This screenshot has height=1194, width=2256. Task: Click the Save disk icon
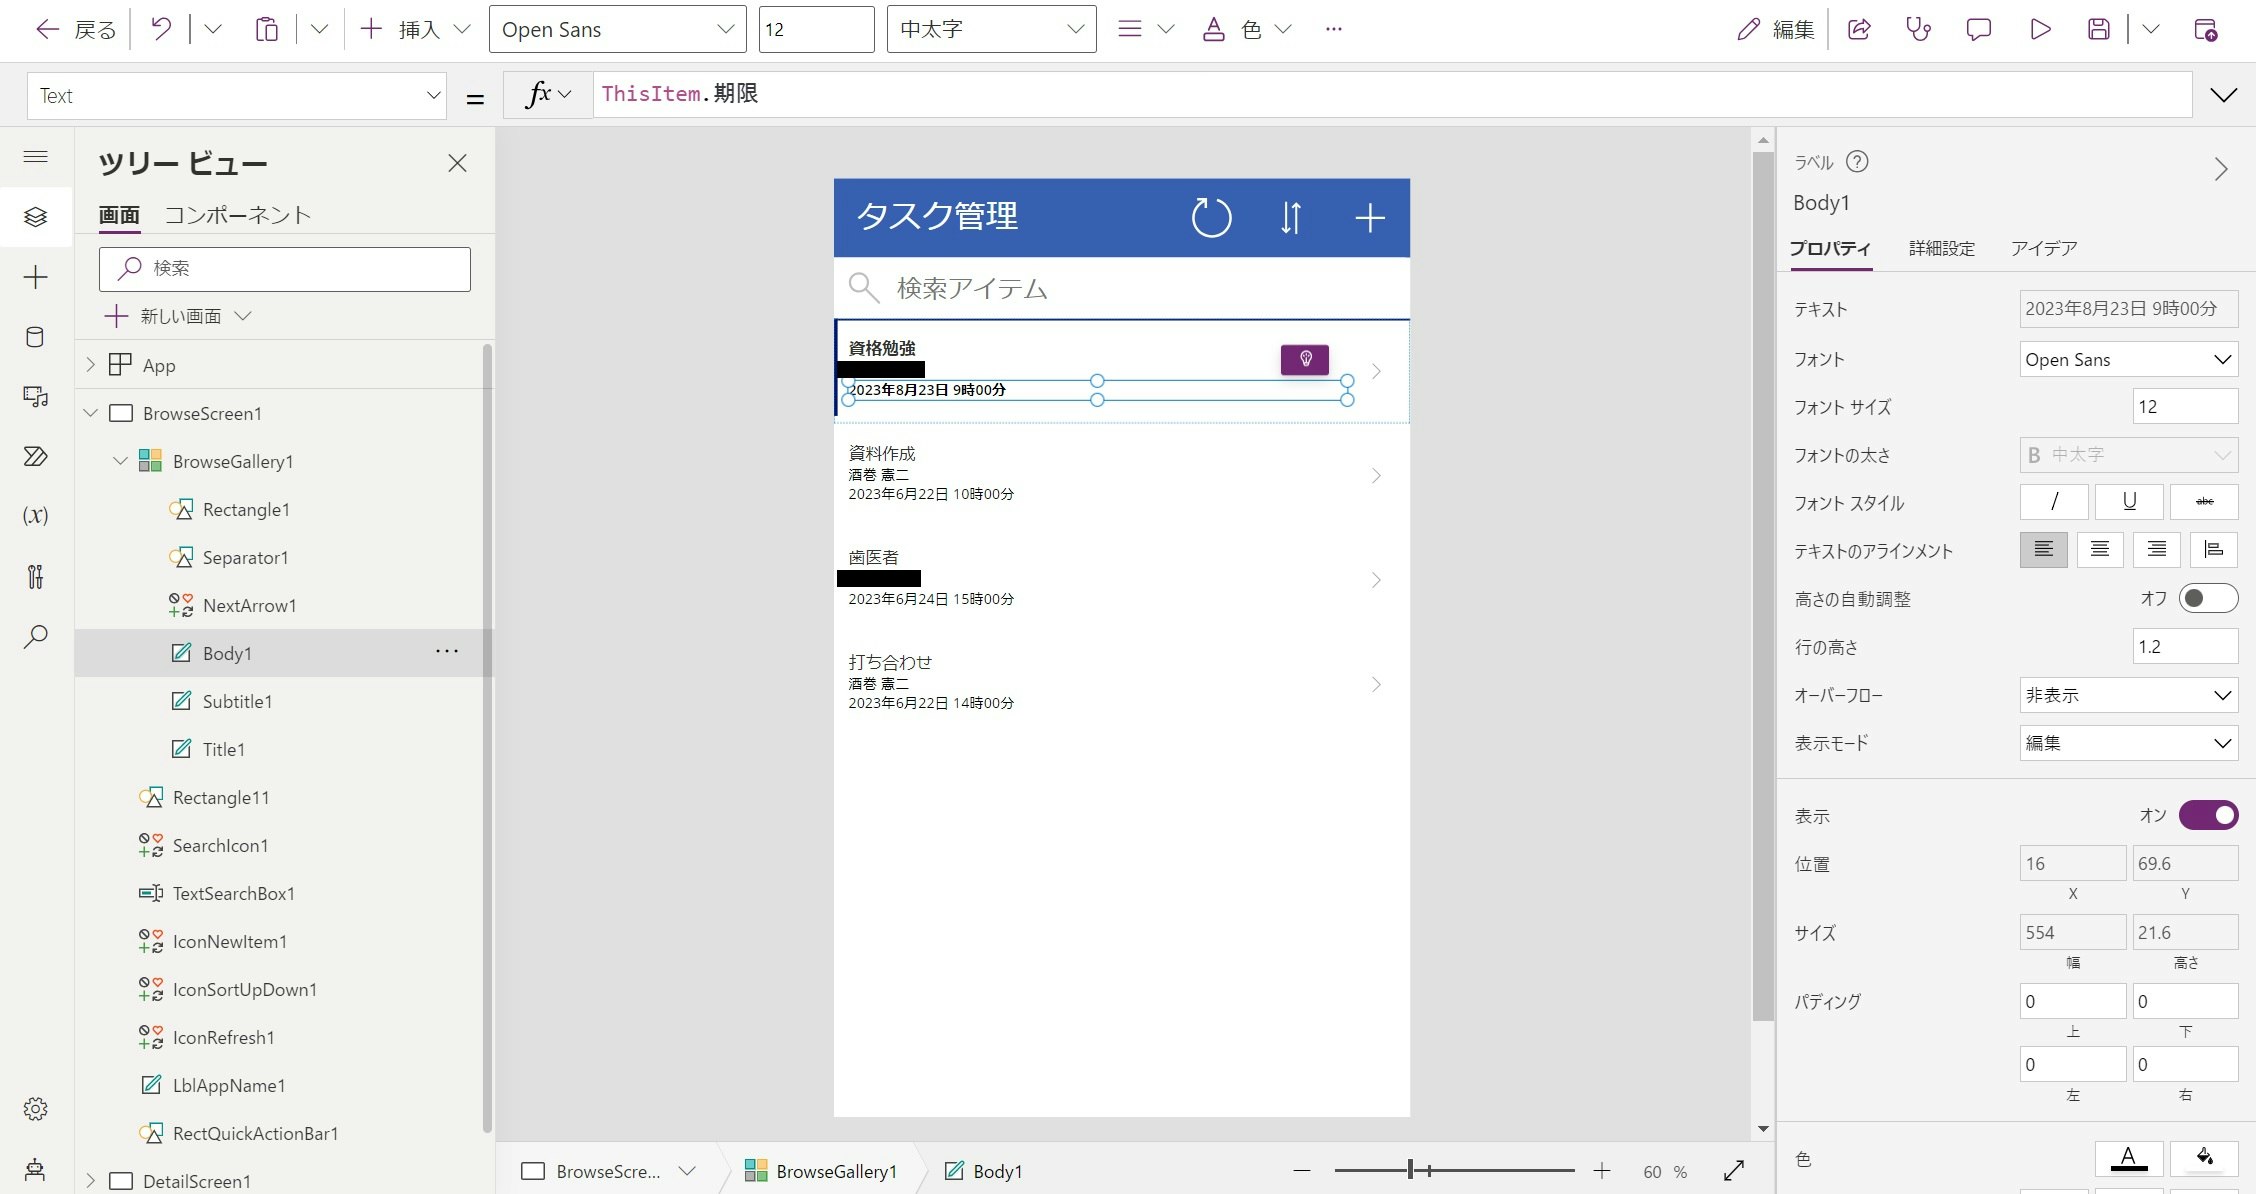(x=2098, y=30)
